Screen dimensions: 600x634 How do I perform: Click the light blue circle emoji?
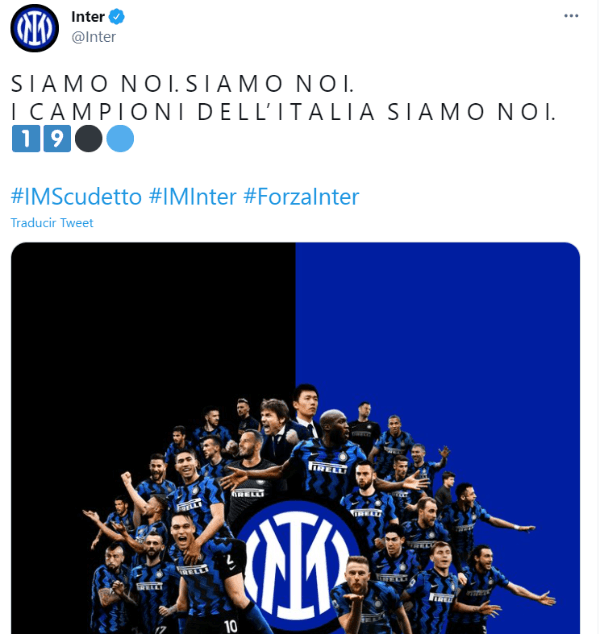pyautogui.click(x=119, y=139)
